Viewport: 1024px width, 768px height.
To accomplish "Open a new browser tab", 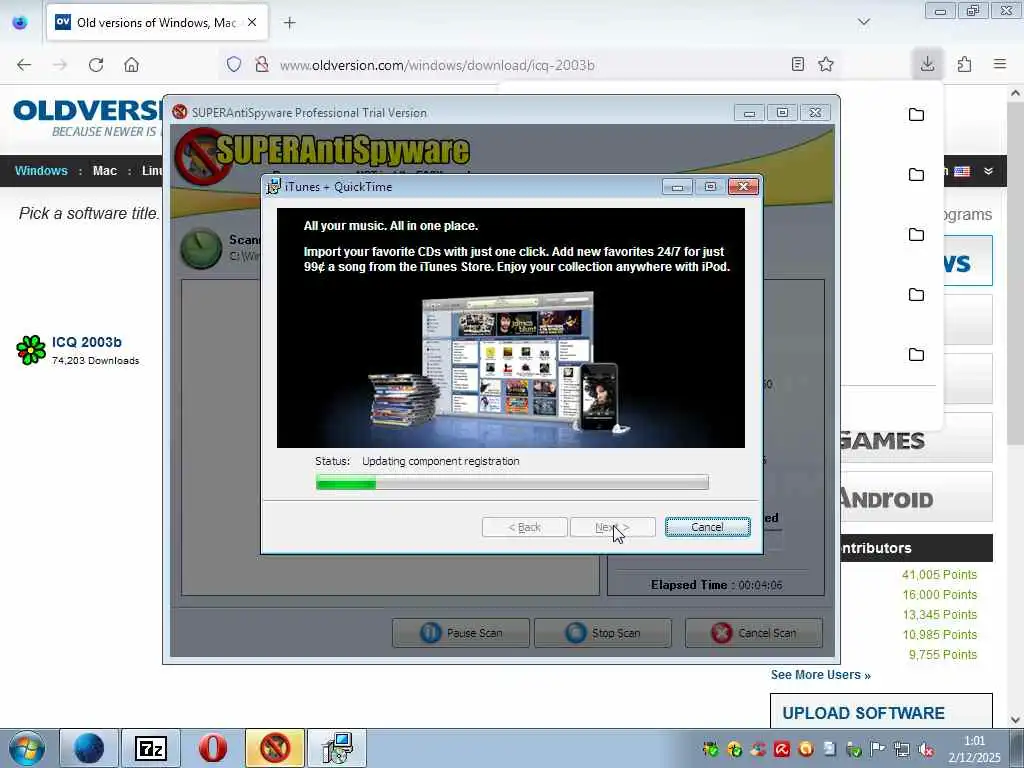I will tap(289, 23).
